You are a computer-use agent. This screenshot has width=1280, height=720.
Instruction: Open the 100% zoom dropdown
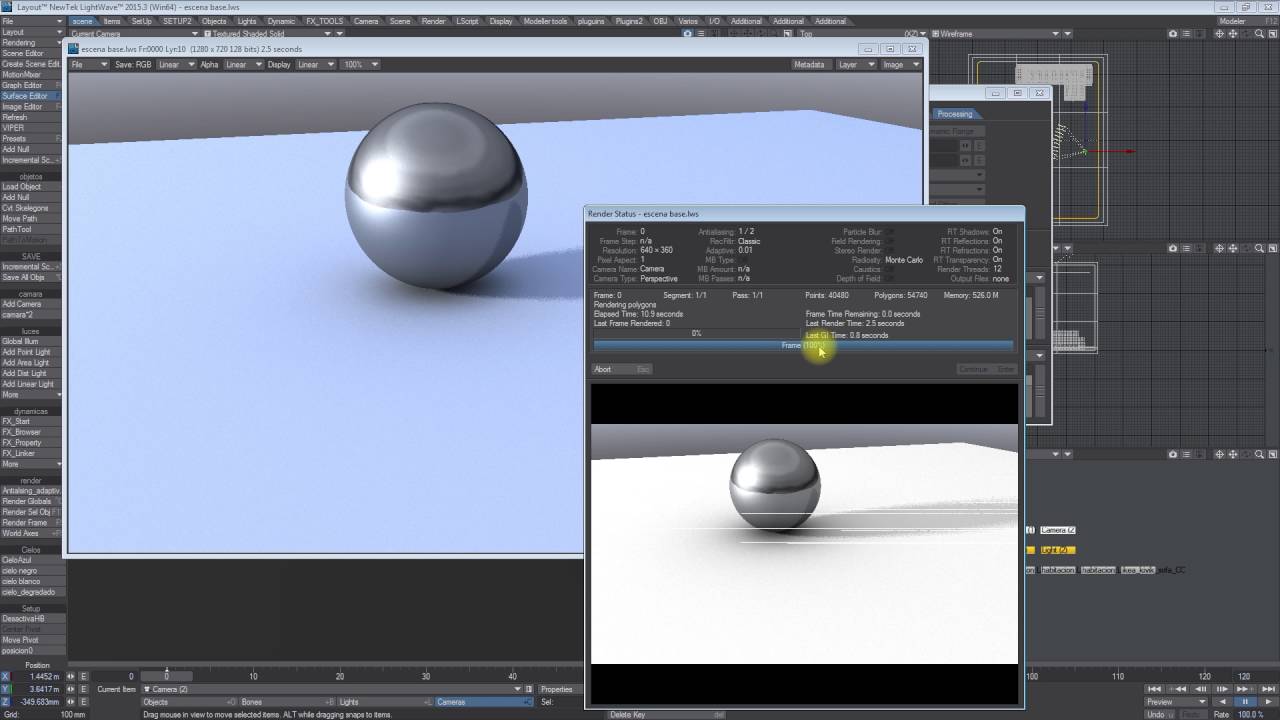click(361, 65)
